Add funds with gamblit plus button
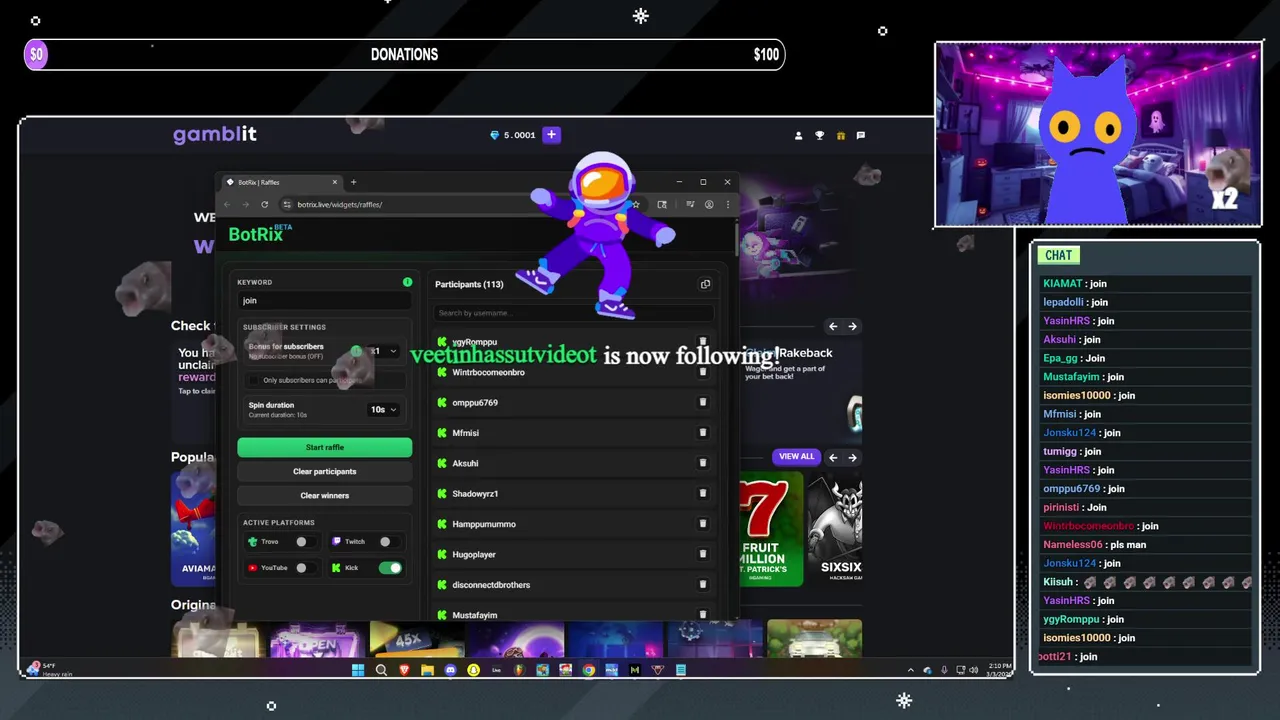This screenshot has height=720, width=1280. click(x=551, y=135)
